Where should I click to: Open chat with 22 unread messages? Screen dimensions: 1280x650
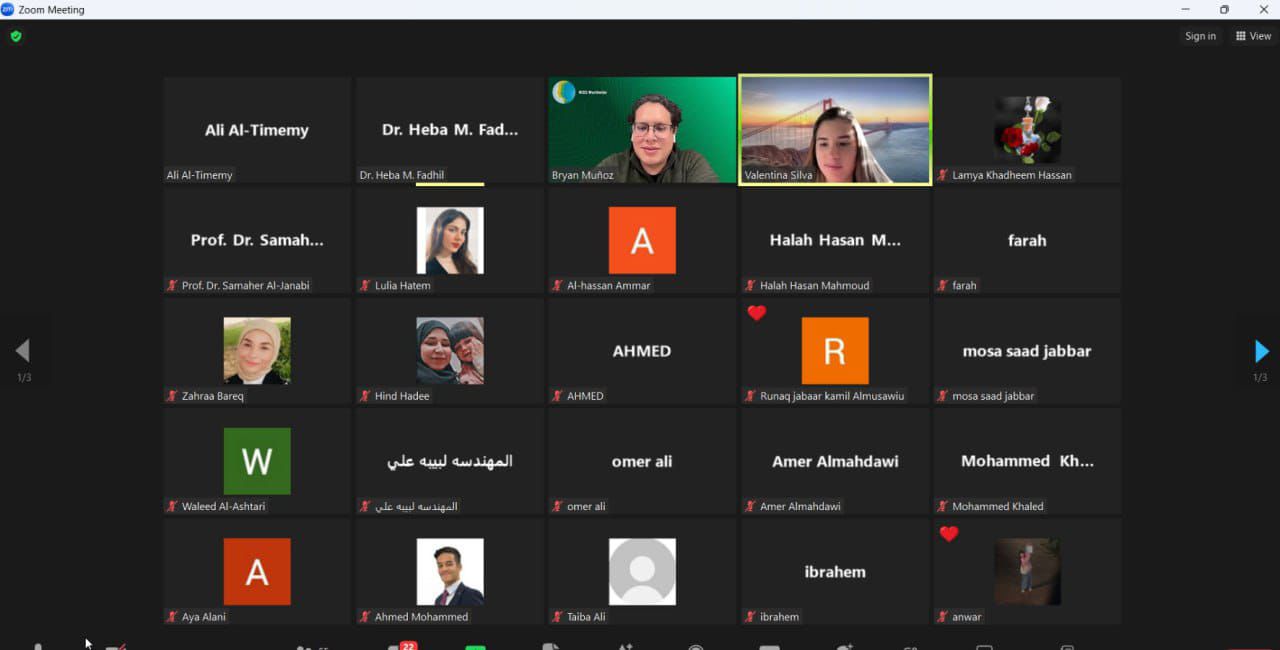point(398,646)
